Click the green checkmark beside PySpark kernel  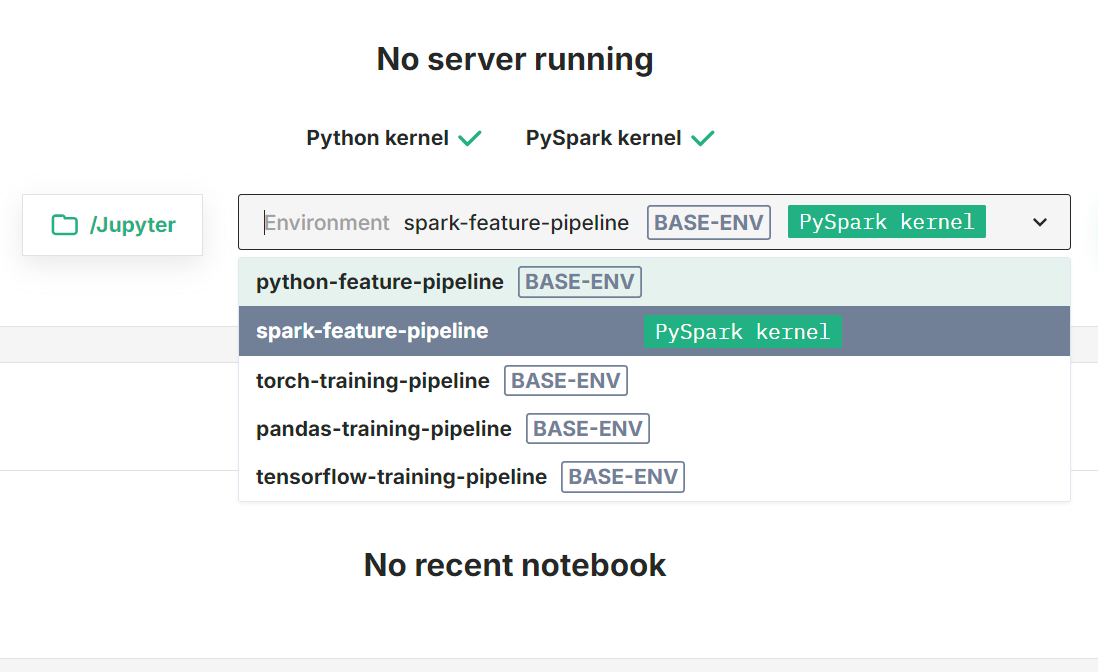pyautogui.click(x=702, y=136)
